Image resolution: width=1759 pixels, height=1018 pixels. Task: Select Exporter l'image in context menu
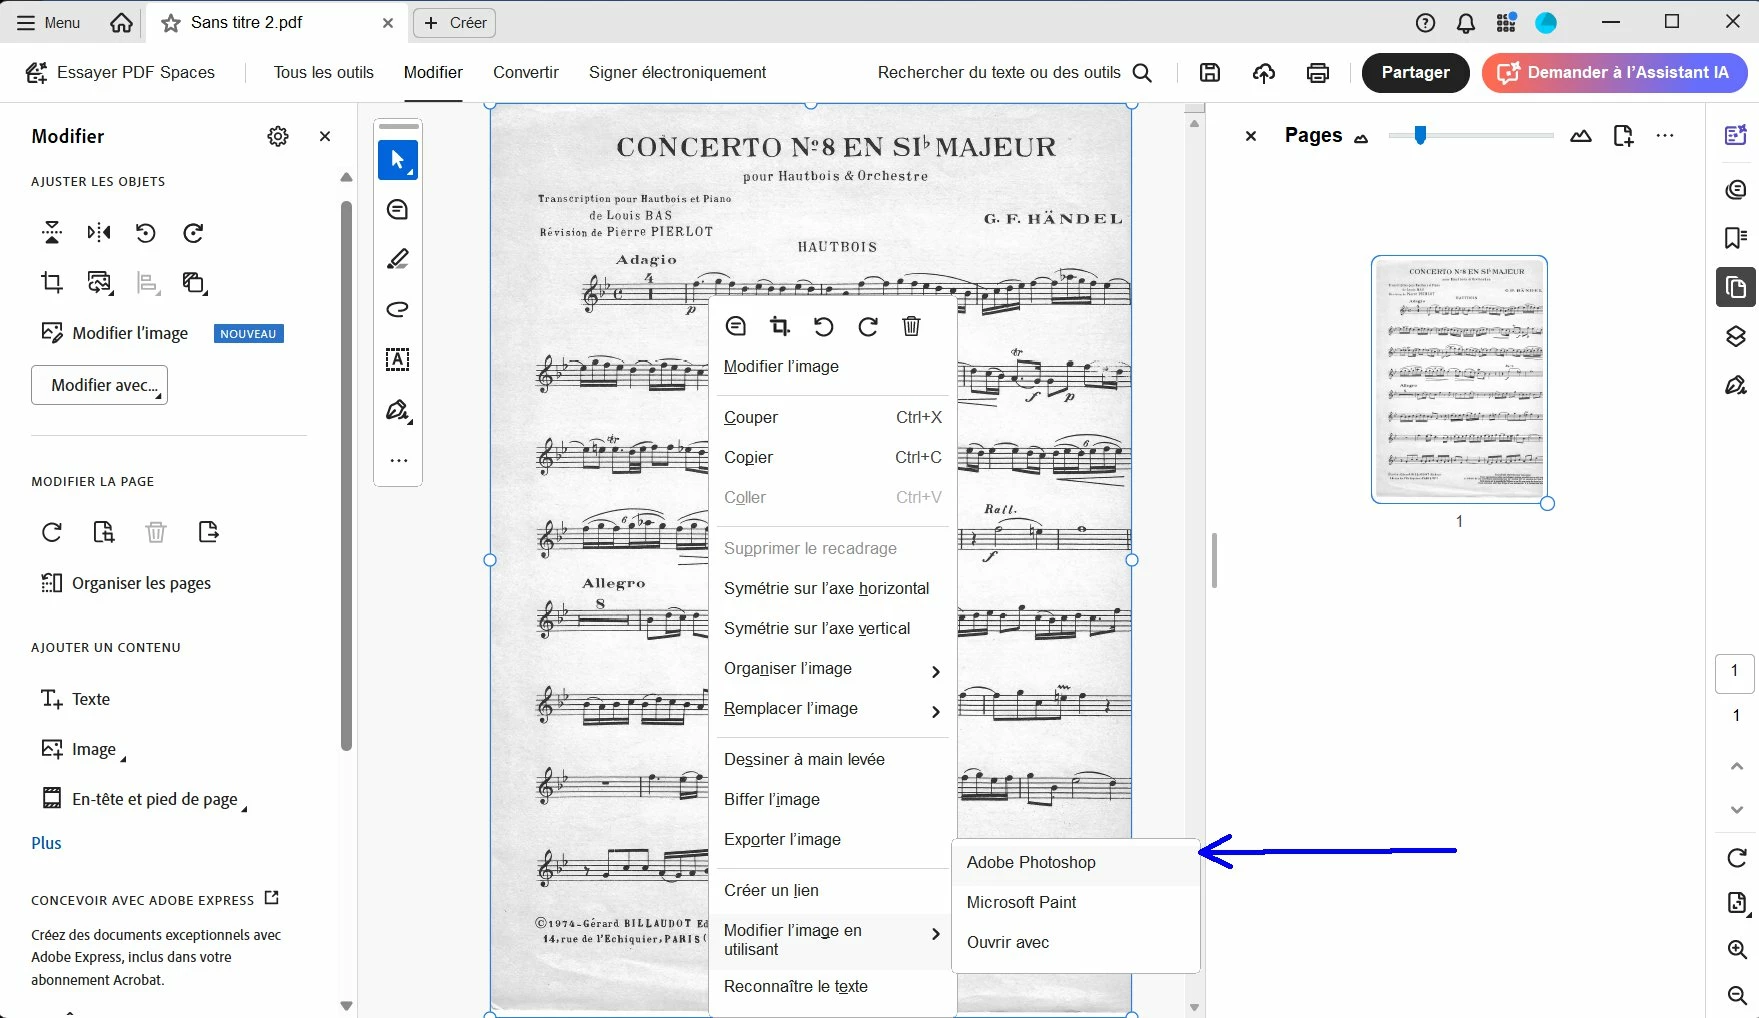pos(832,840)
